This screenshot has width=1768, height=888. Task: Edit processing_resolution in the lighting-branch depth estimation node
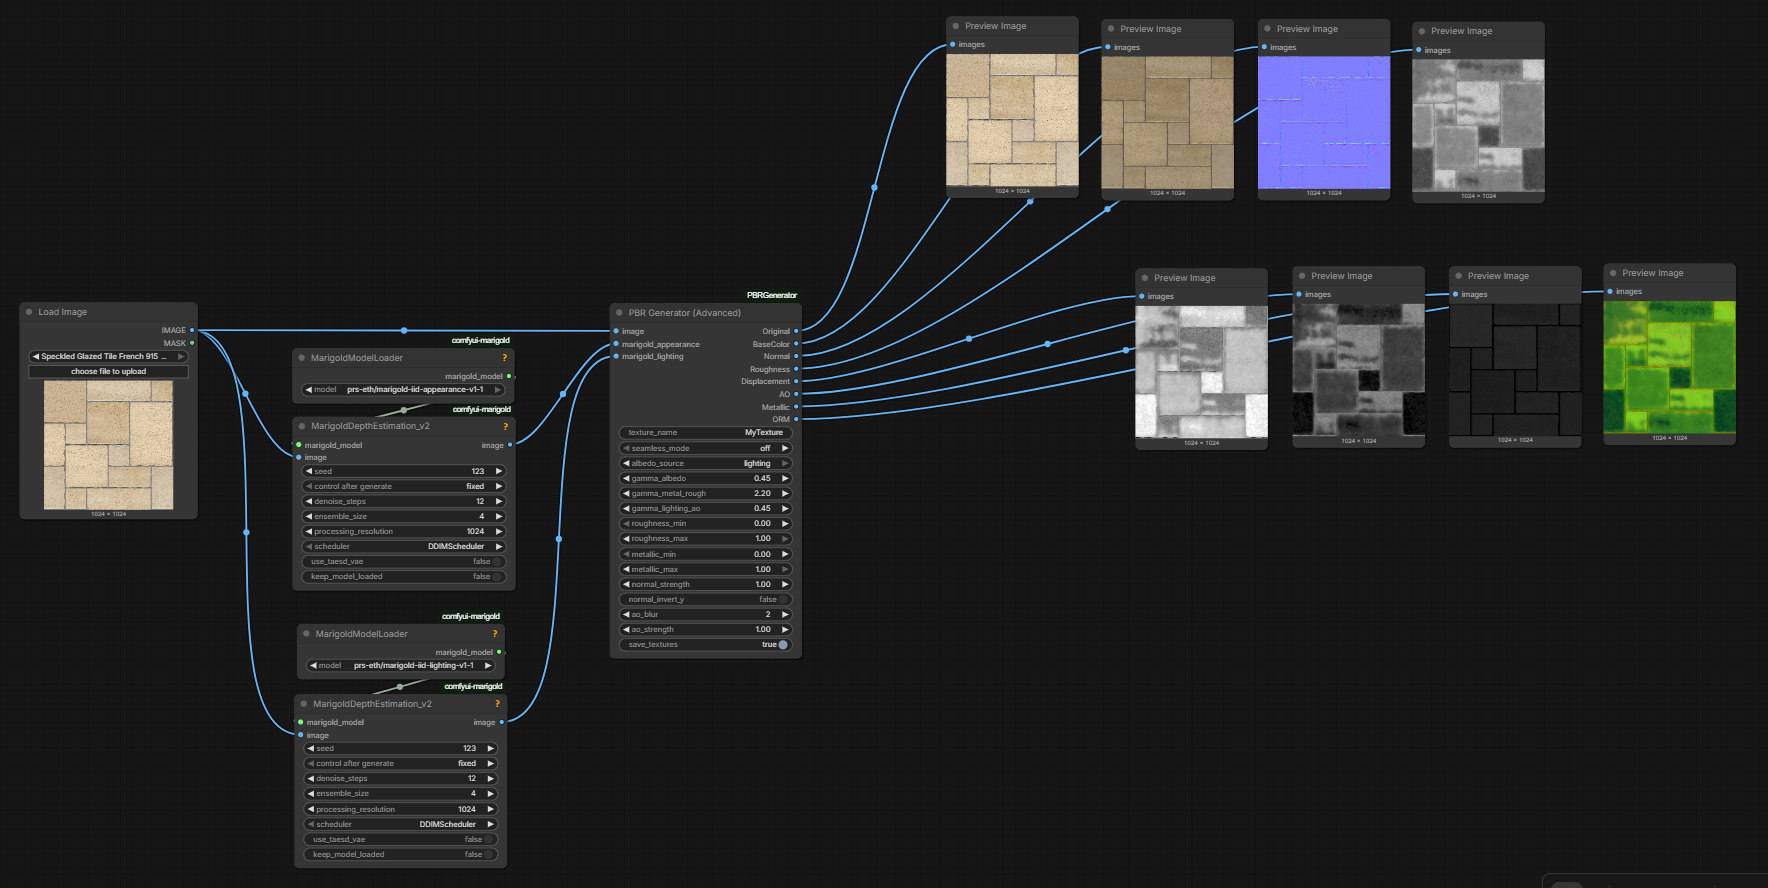click(x=401, y=809)
